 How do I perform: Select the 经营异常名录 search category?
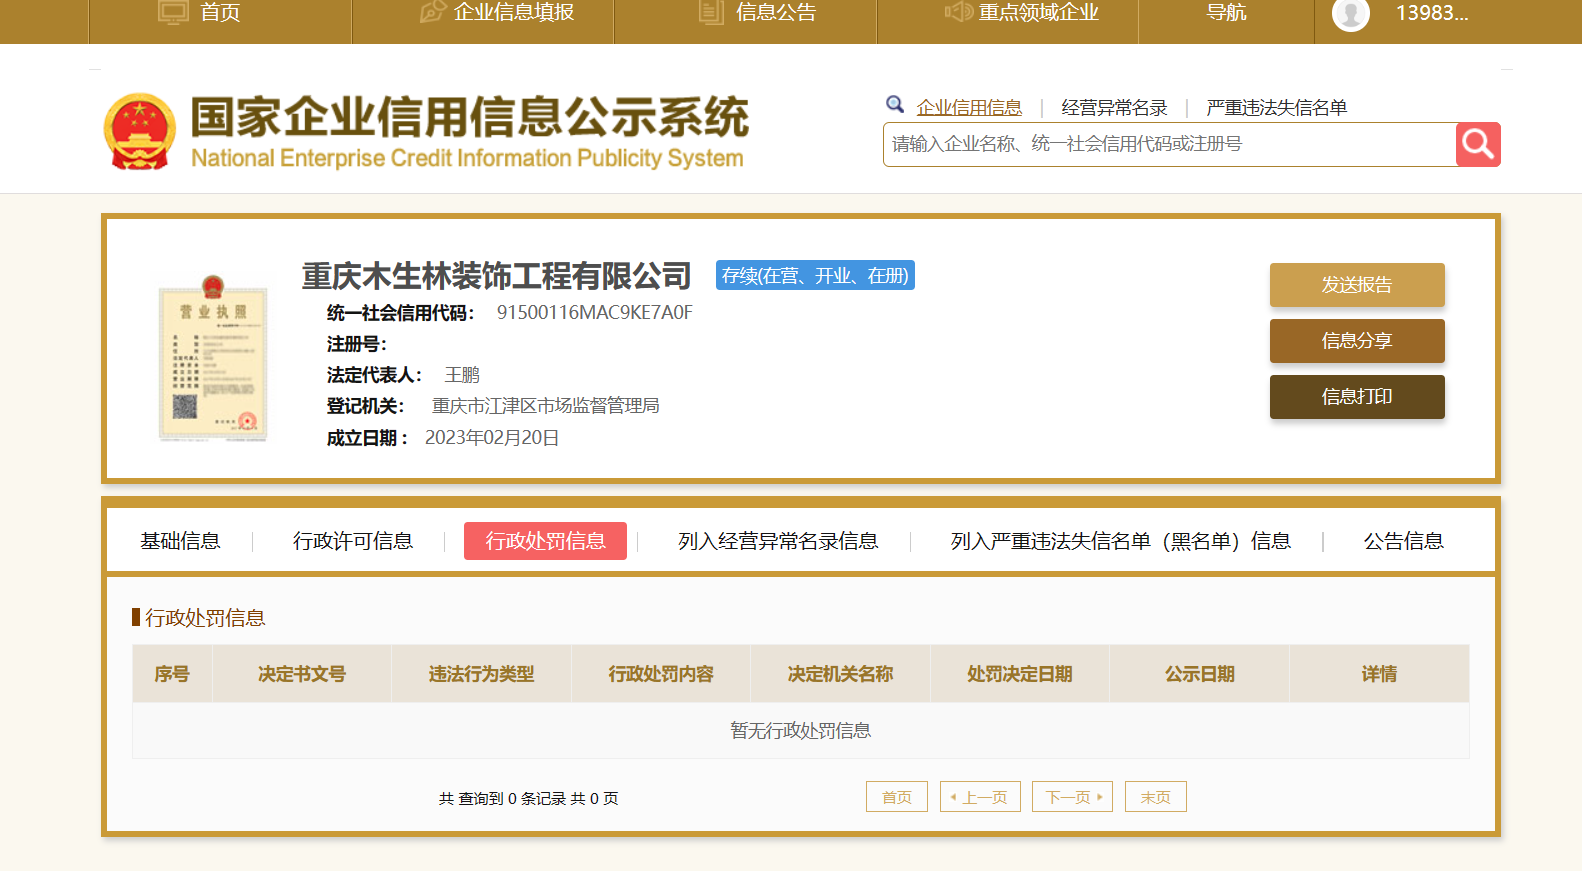1114,108
